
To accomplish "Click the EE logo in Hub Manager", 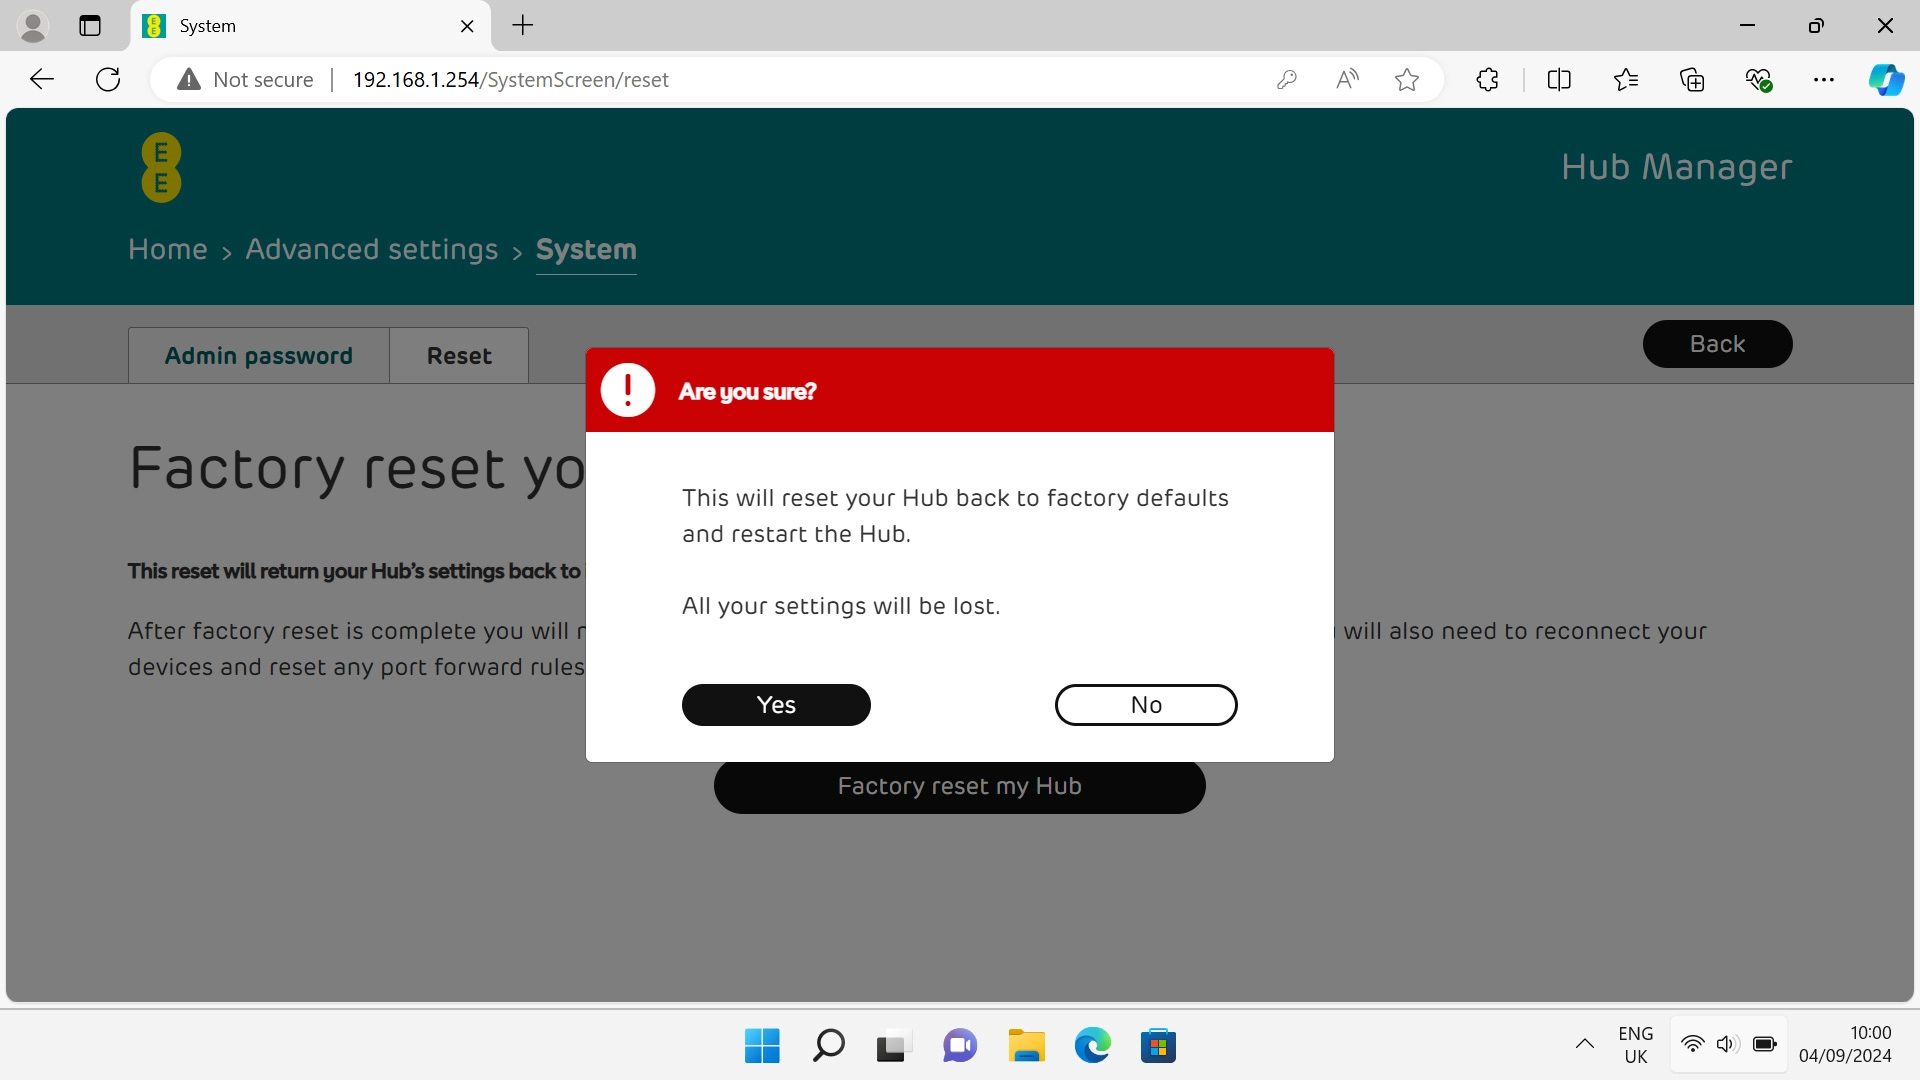I will click(160, 167).
